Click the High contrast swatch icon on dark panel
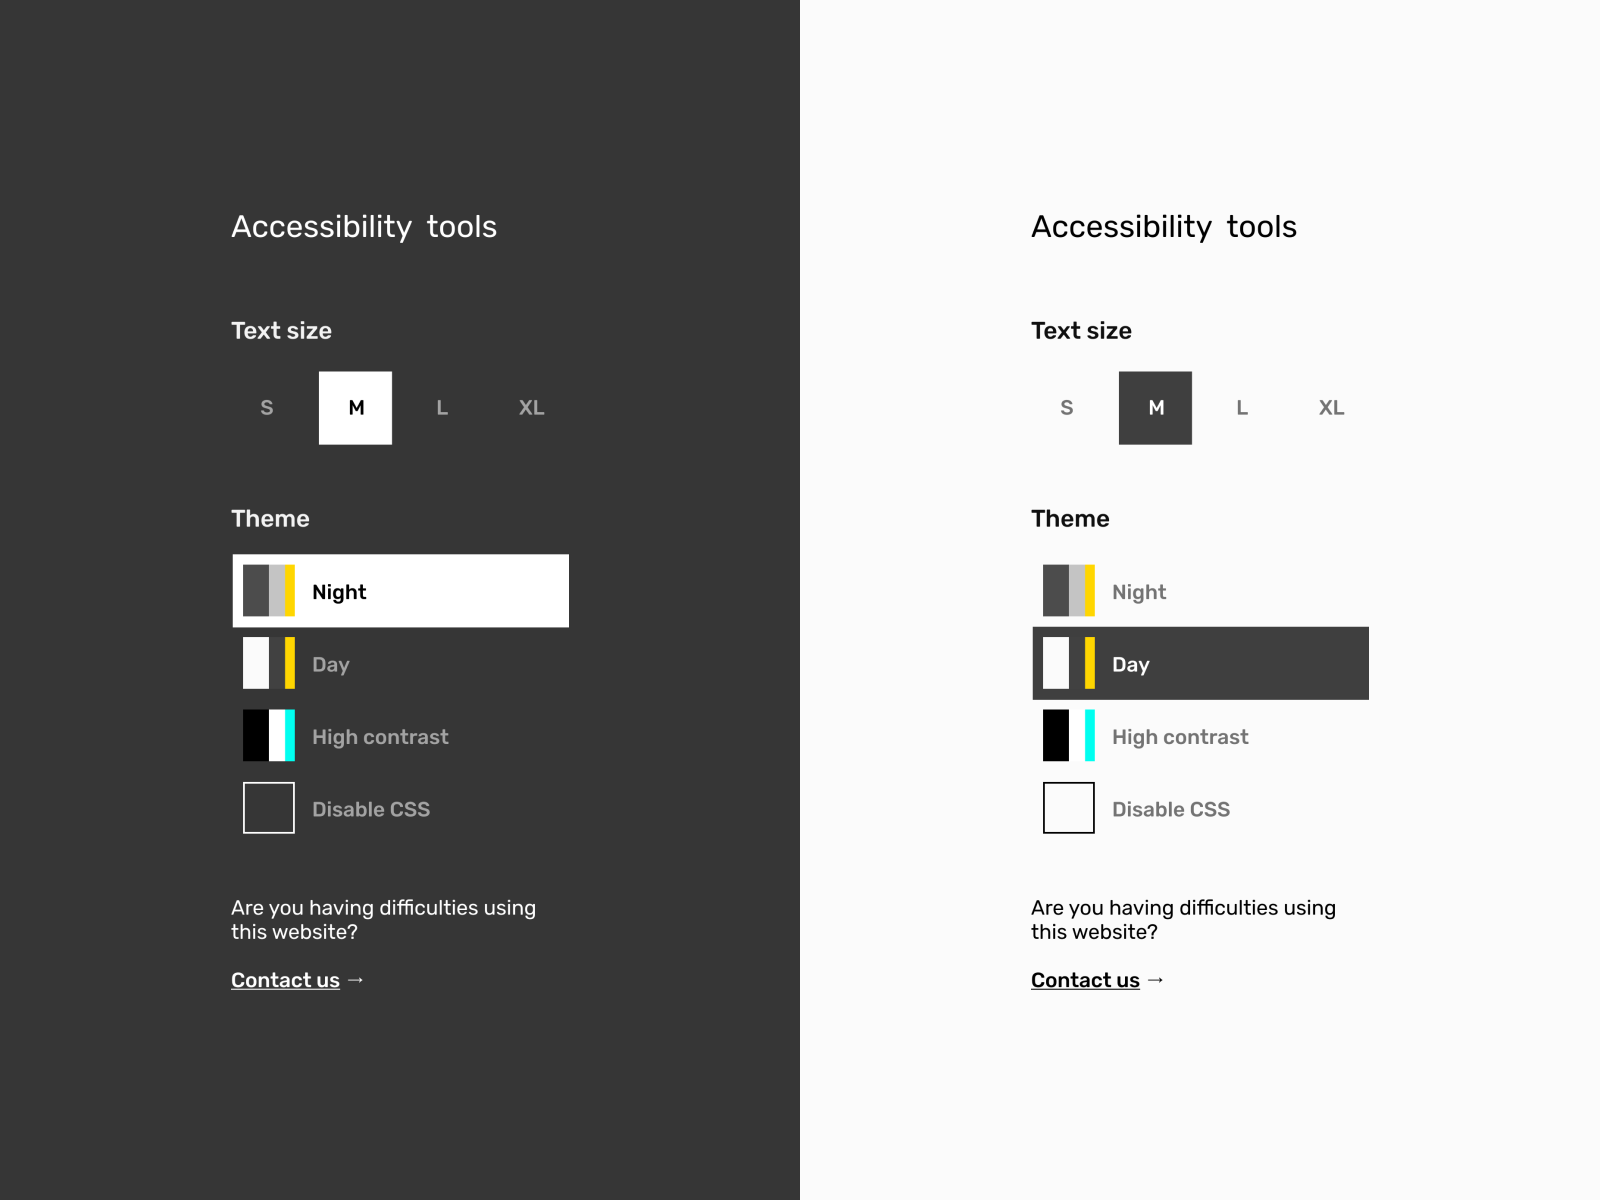The image size is (1600, 1200). (x=268, y=735)
